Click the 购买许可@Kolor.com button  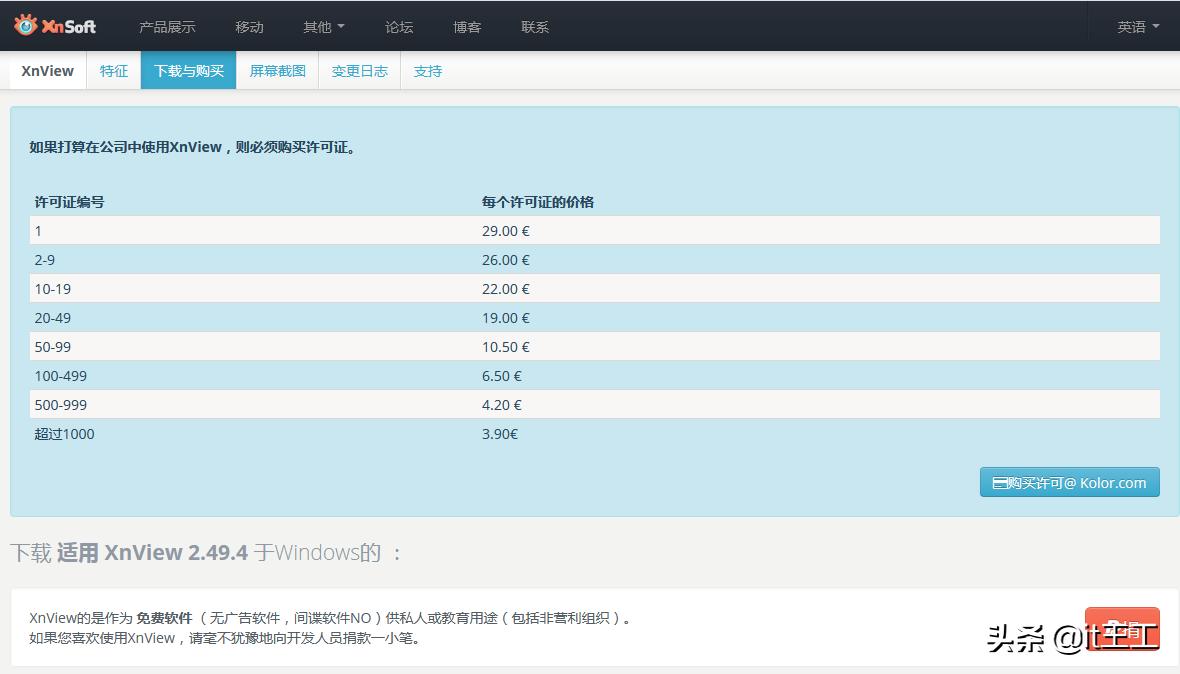pyautogui.click(x=1069, y=482)
